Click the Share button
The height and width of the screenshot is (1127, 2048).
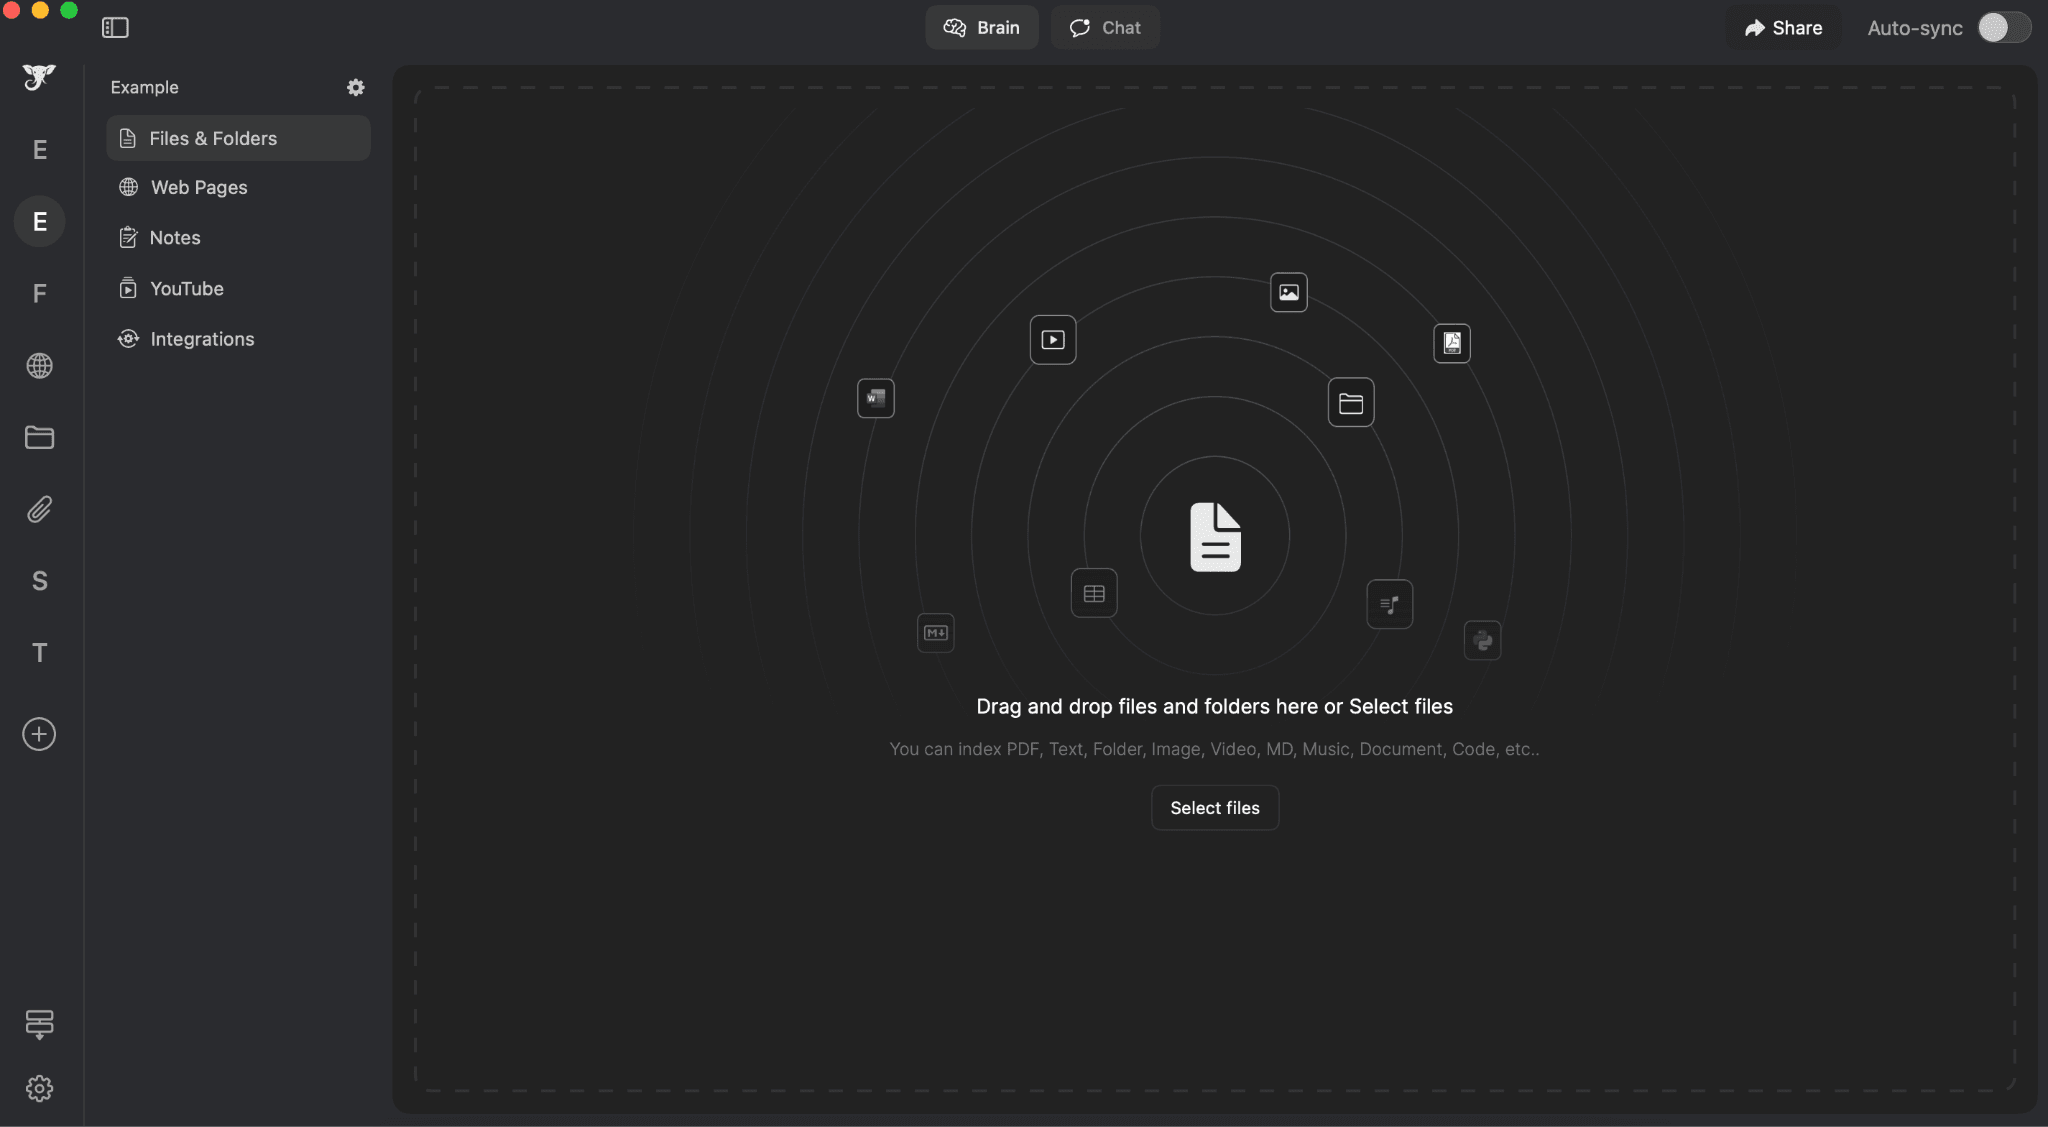click(1783, 28)
